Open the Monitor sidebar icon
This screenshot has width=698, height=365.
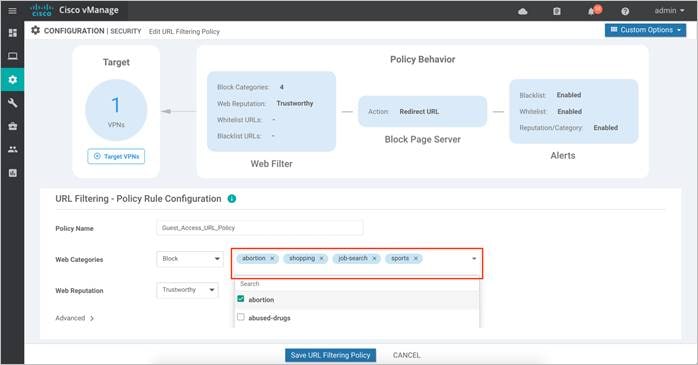click(12, 56)
